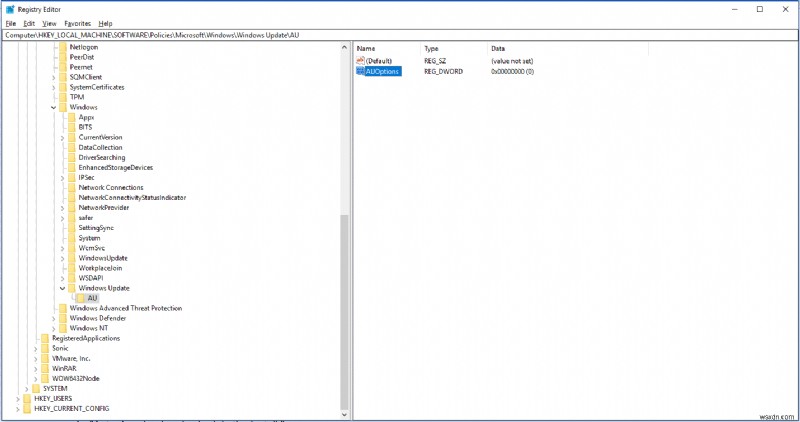Click the Appx folder icon

(x=72, y=117)
